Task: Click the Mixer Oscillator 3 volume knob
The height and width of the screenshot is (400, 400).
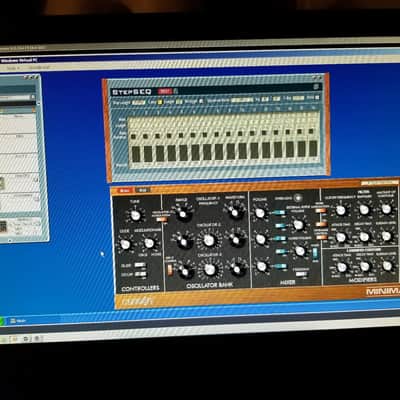Action: 262,266
